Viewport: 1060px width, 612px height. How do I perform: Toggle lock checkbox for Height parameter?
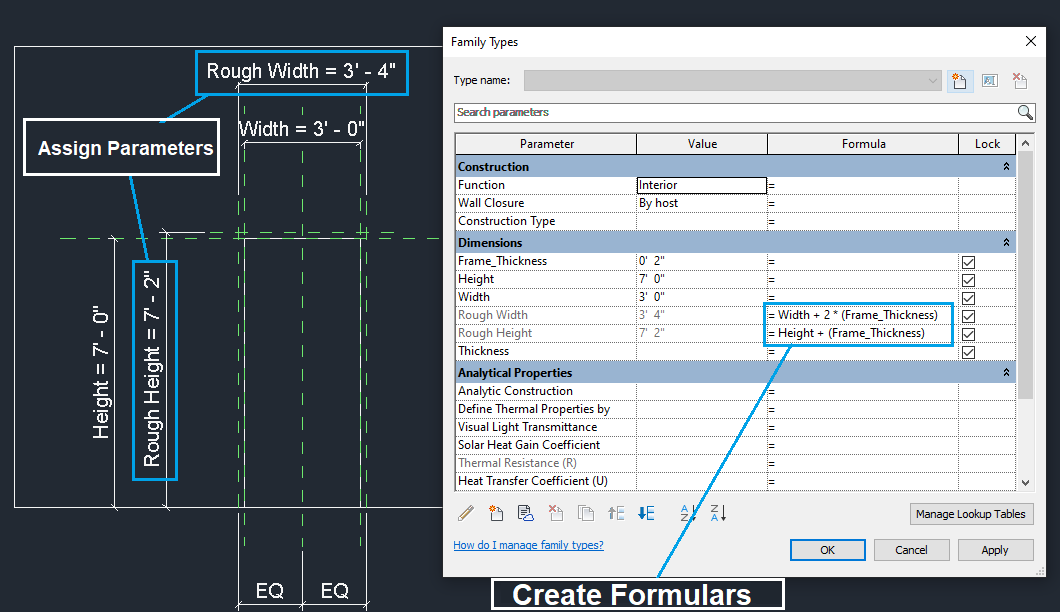tap(968, 280)
